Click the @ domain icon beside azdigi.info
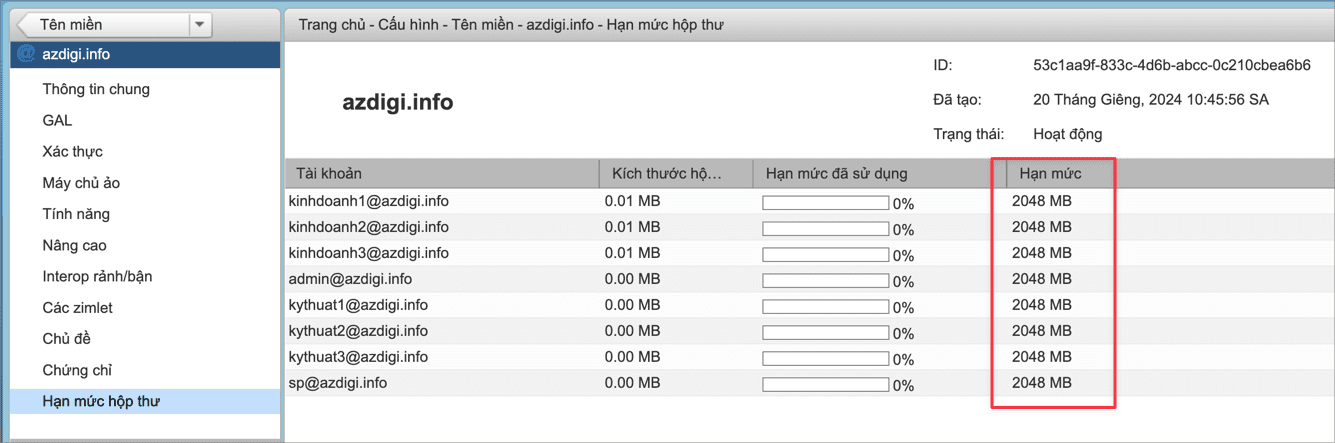 pos(26,54)
